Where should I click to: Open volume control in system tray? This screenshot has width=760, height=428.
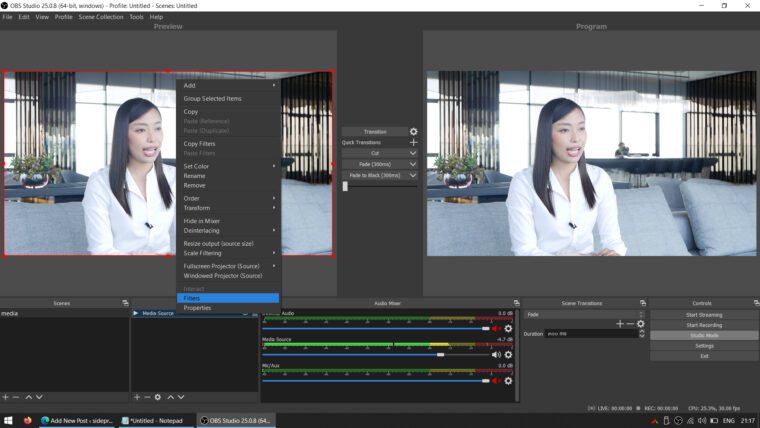coord(702,421)
